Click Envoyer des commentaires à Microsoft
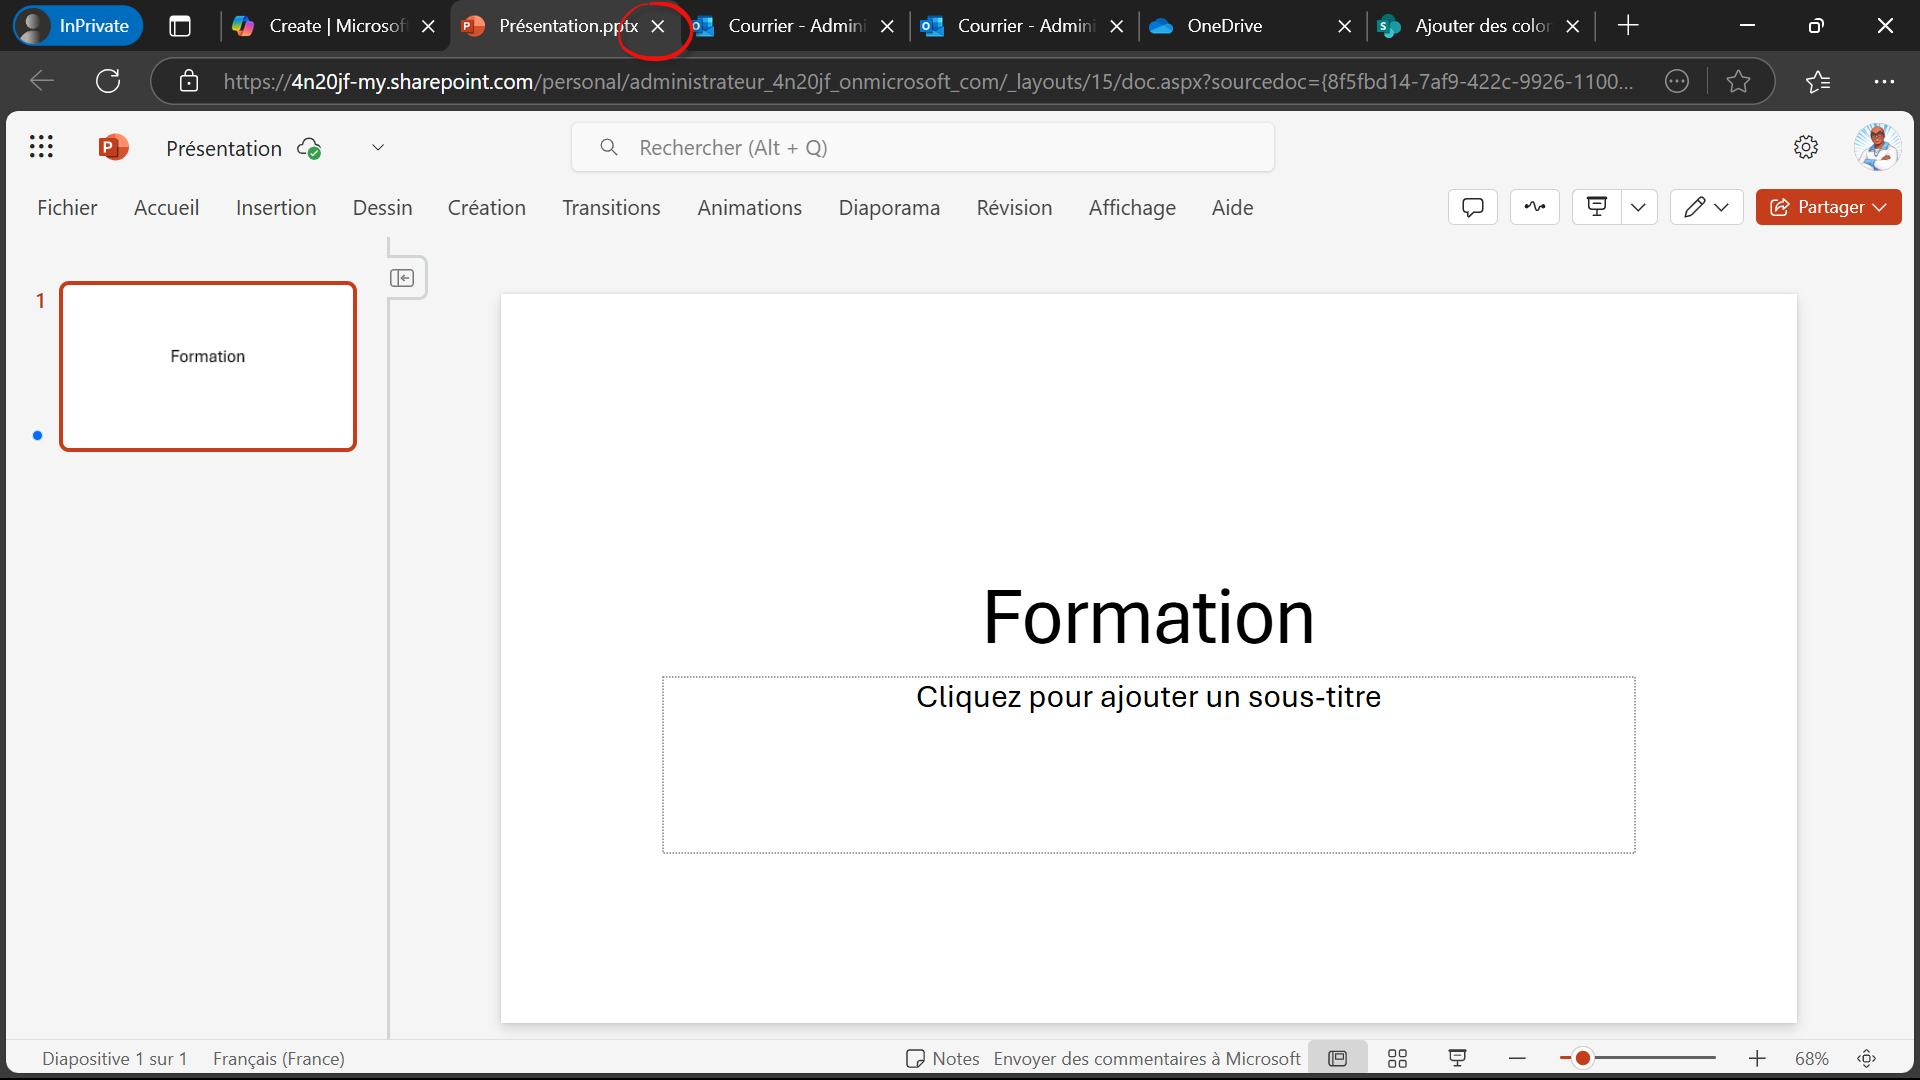The image size is (1920, 1080). pyautogui.click(x=1147, y=1058)
